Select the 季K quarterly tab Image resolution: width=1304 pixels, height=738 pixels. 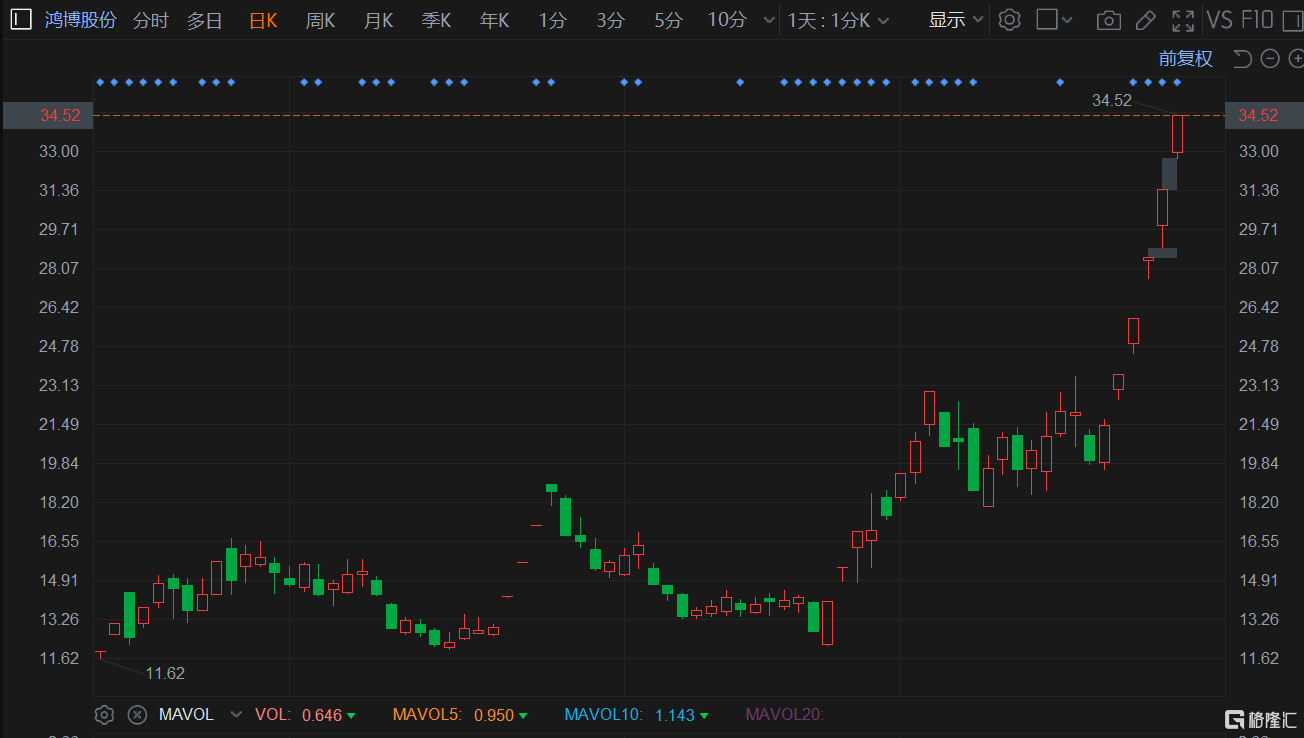(437, 20)
